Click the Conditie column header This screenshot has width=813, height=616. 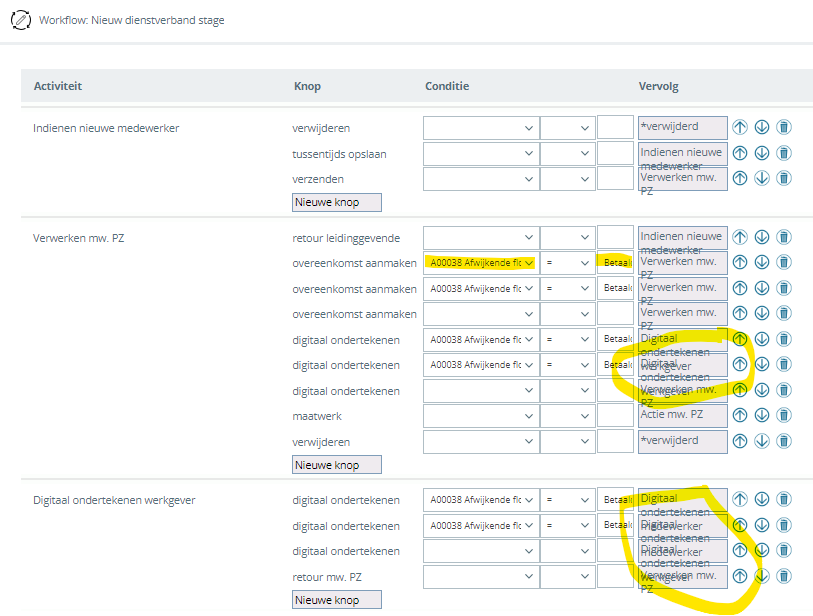point(447,86)
